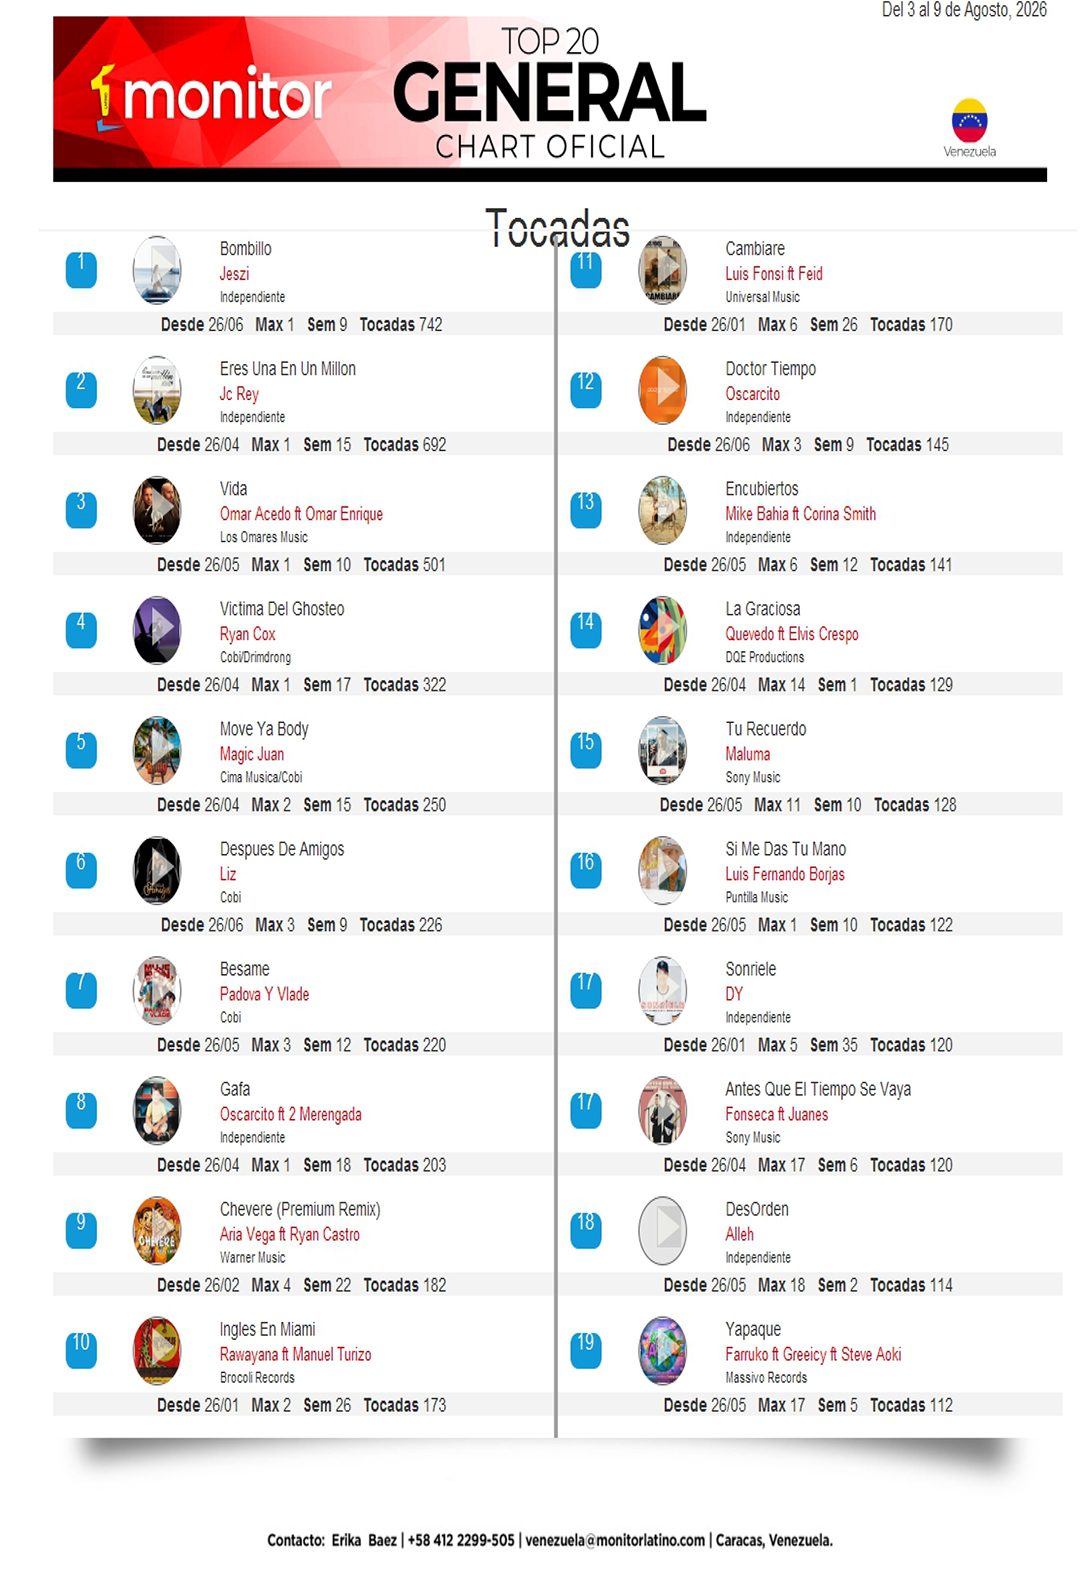The image size is (1080, 1576).
Task: Play Chevere (Premium Remix) cover thumbnail
Action: coord(157,1230)
